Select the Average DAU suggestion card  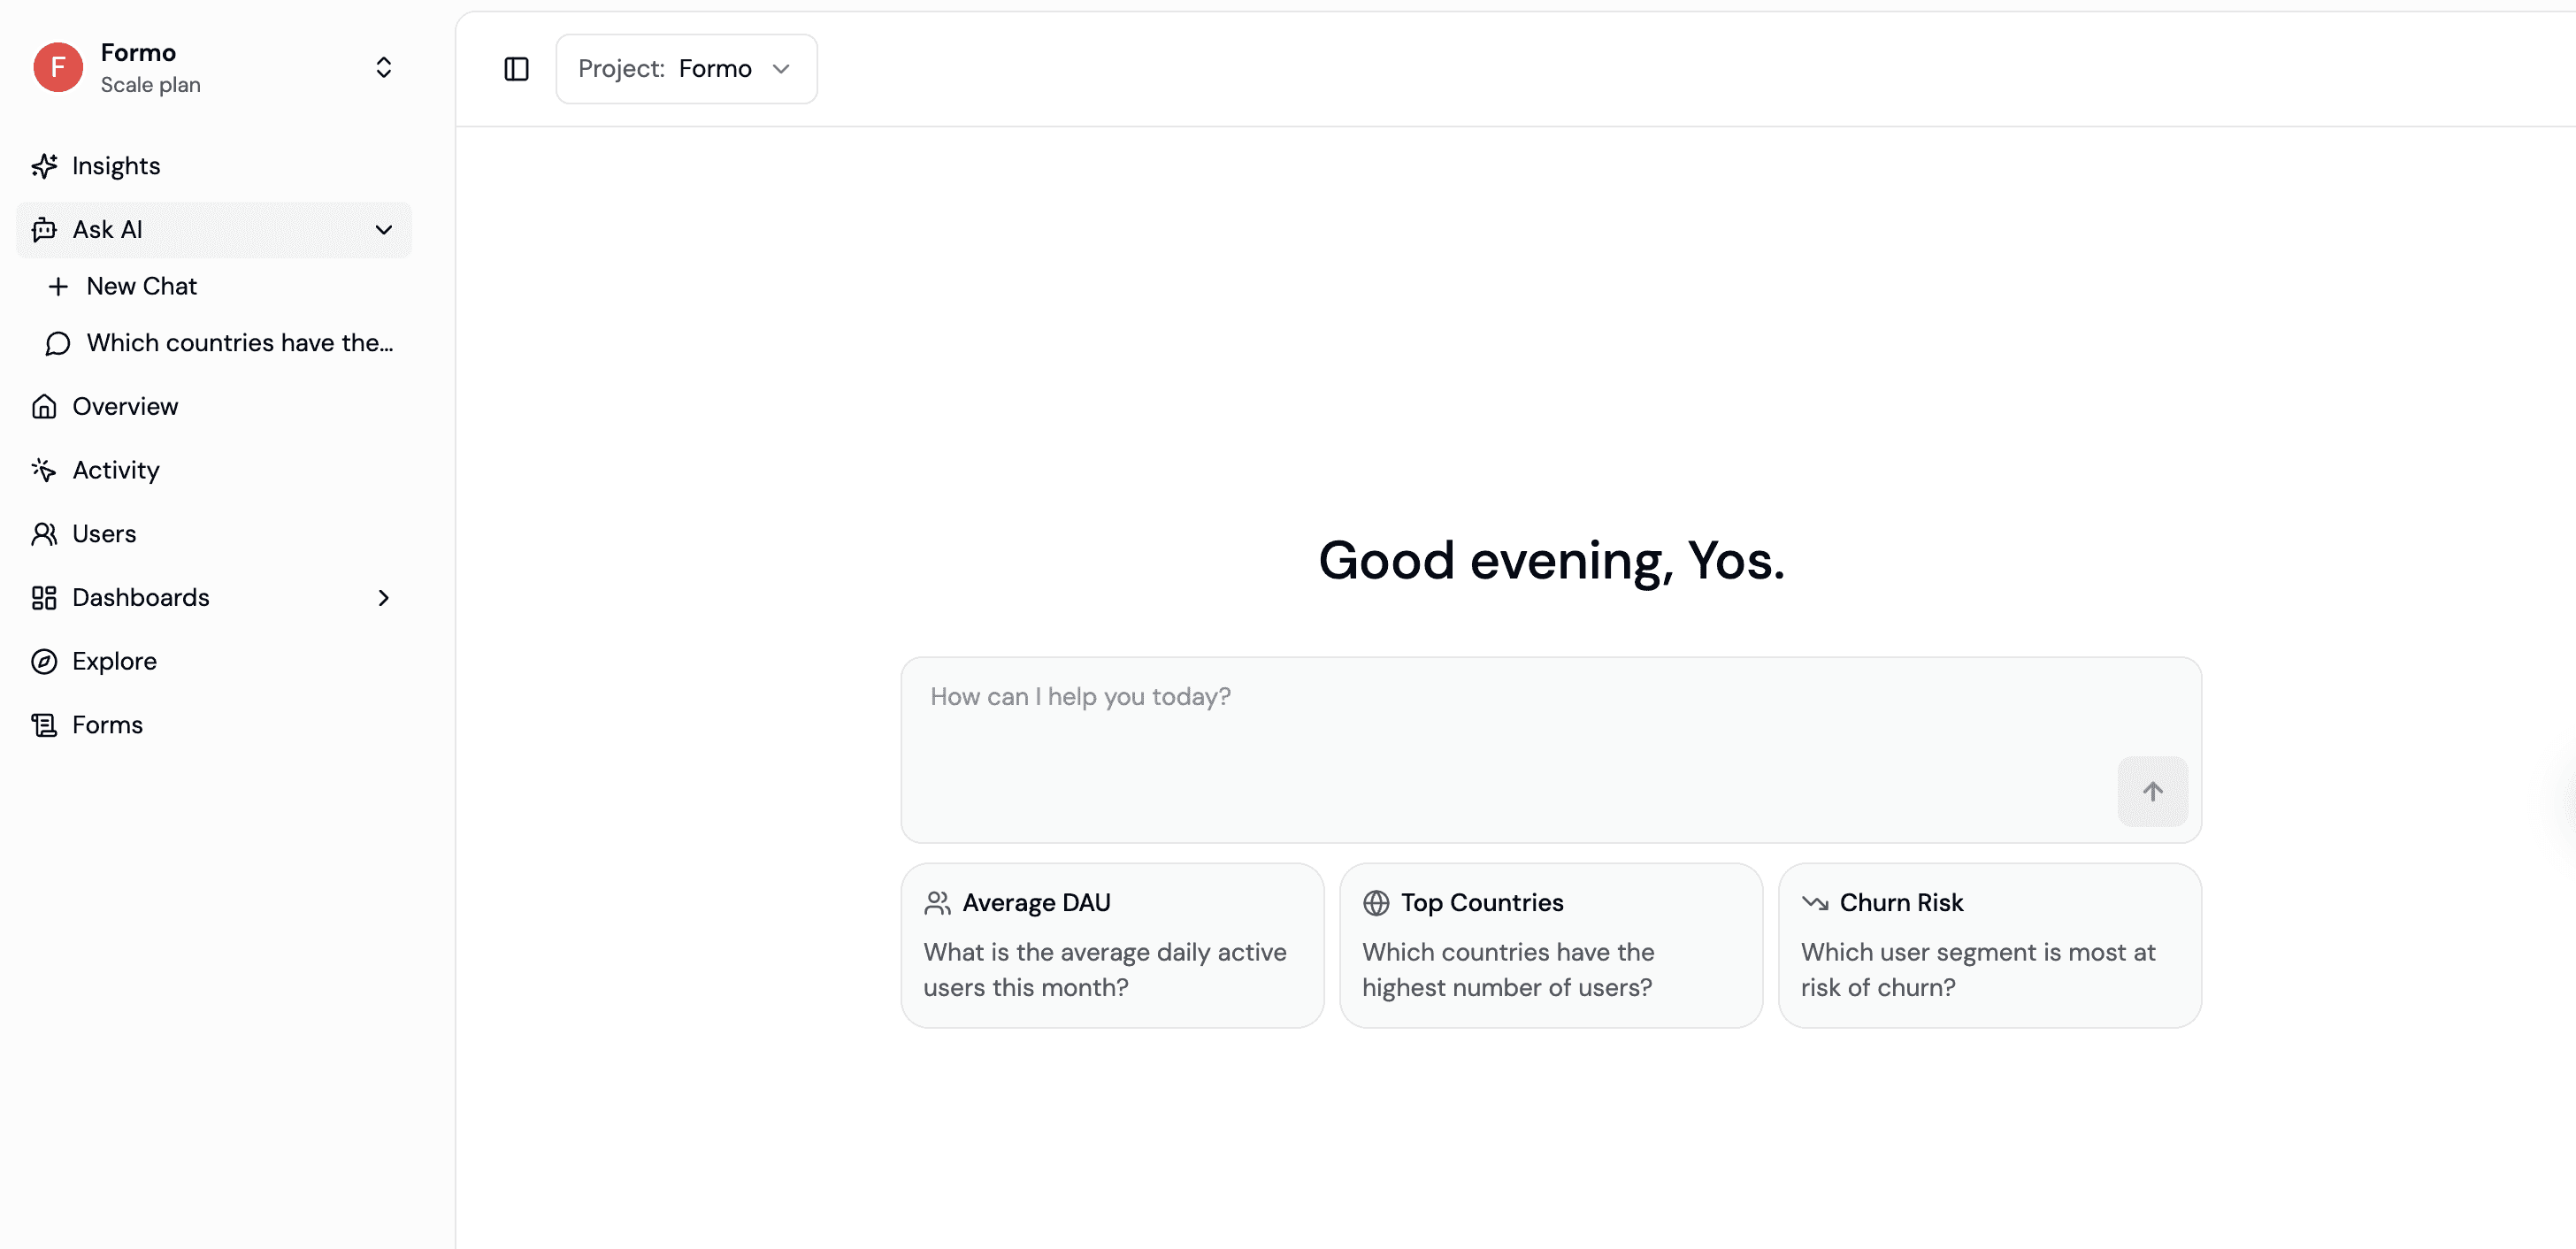tap(1112, 945)
